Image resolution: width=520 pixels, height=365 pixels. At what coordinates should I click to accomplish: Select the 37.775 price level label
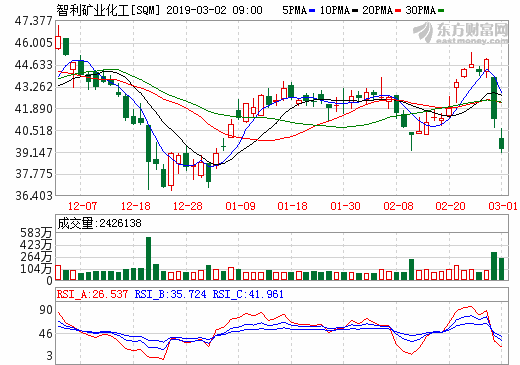[34, 174]
